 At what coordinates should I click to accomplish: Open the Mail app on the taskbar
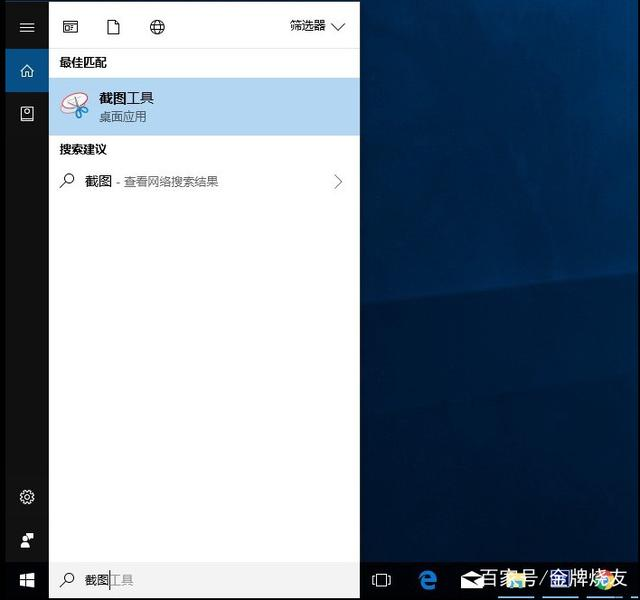[x=471, y=580]
